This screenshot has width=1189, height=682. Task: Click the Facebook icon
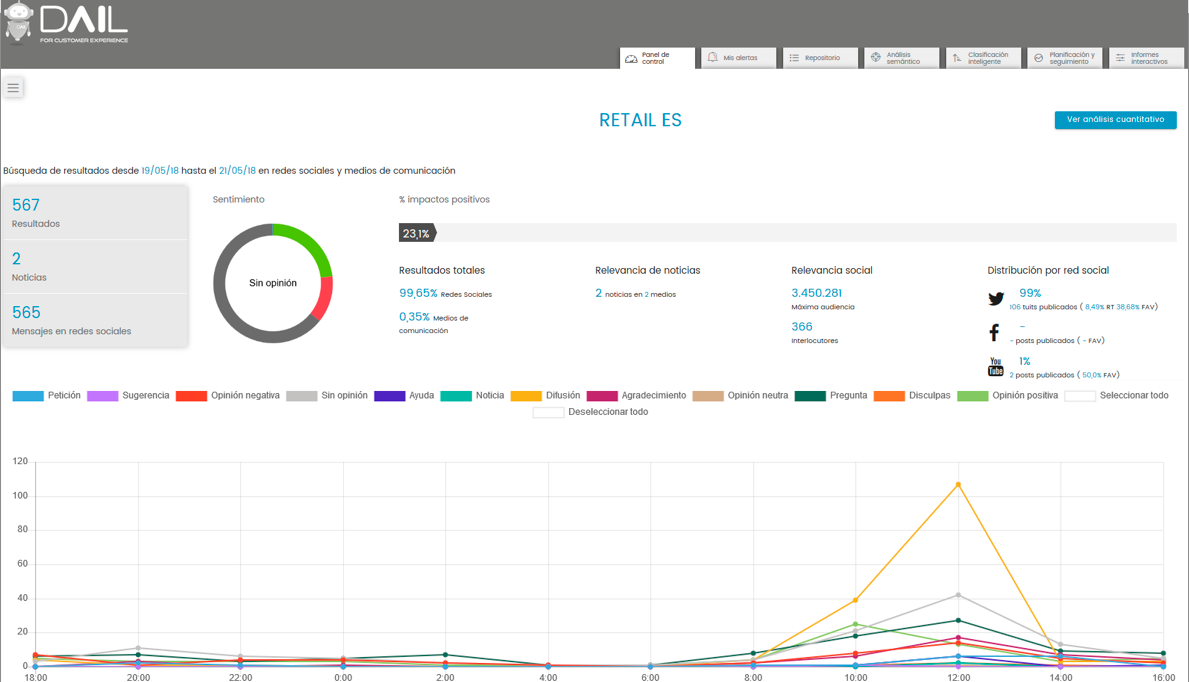[994, 333]
